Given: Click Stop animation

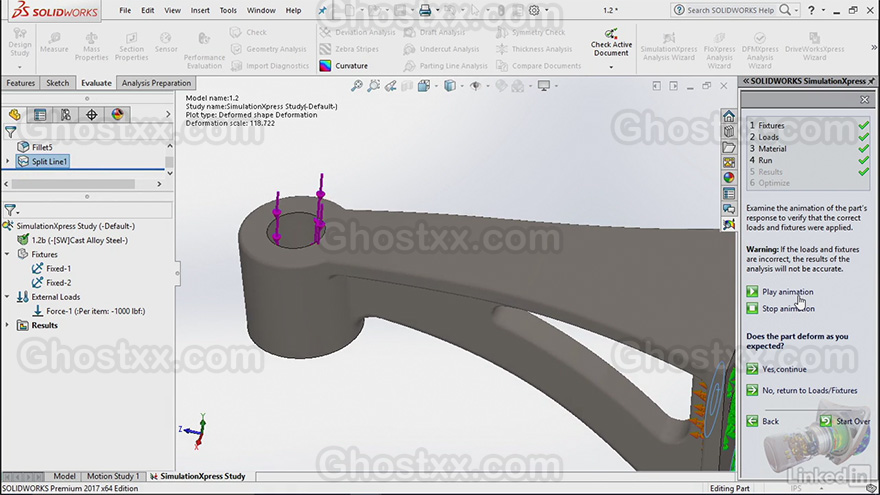Looking at the screenshot, I should [781, 309].
